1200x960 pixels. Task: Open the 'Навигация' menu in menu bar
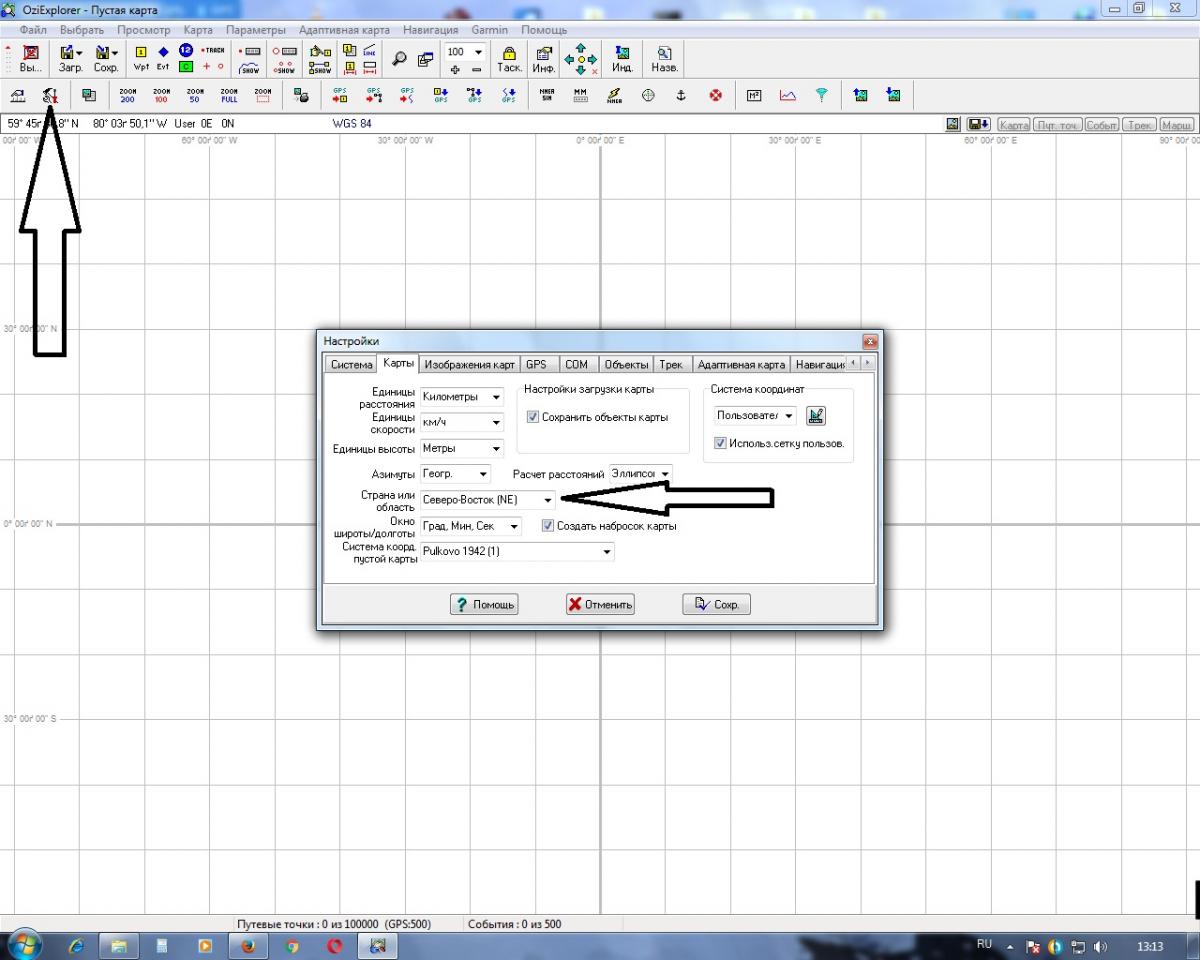pos(430,30)
